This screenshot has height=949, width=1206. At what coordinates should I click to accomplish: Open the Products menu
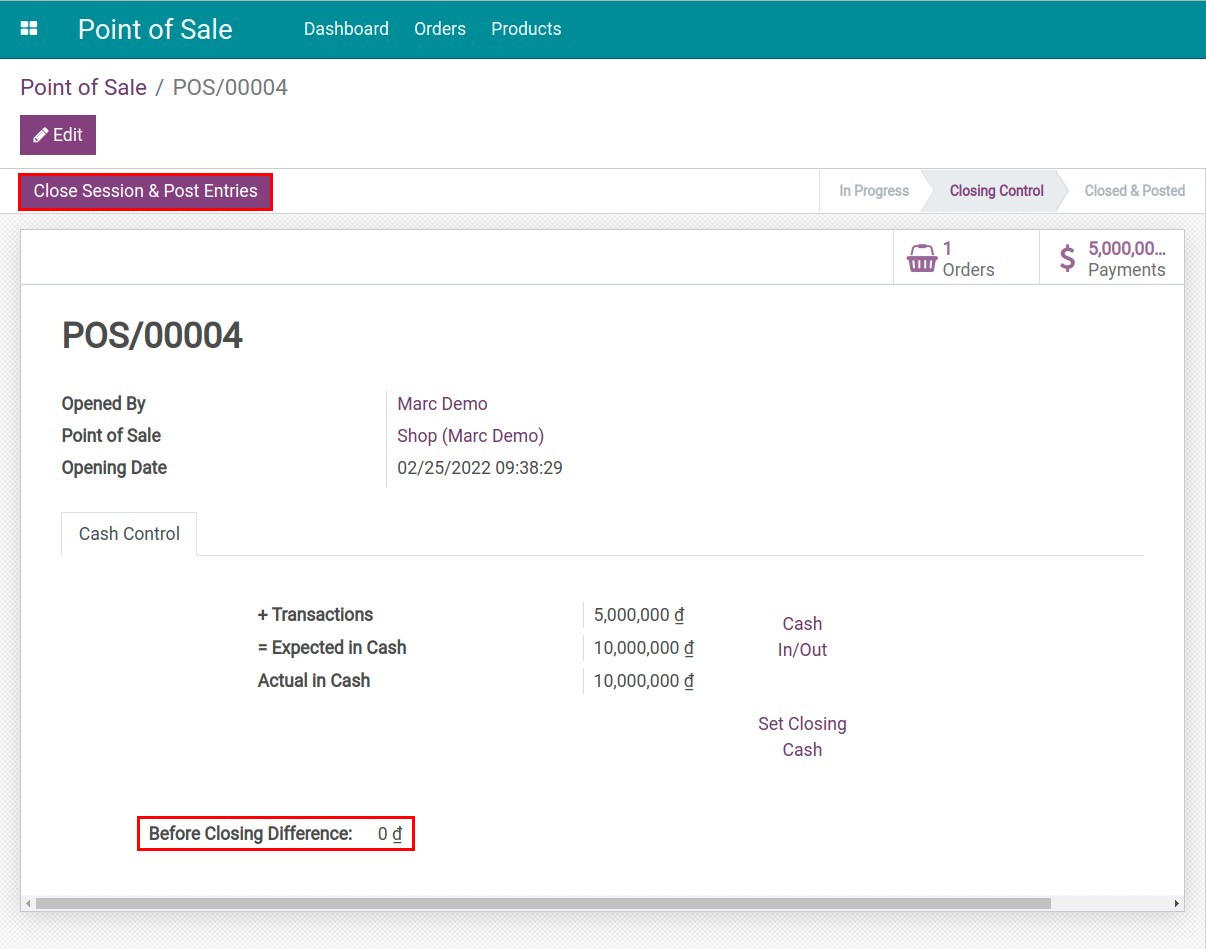(x=526, y=29)
